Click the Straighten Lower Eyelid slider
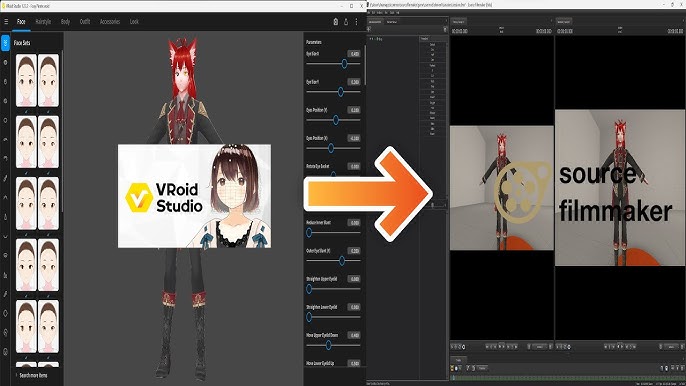This screenshot has height=386, width=686. tap(333, 317)
